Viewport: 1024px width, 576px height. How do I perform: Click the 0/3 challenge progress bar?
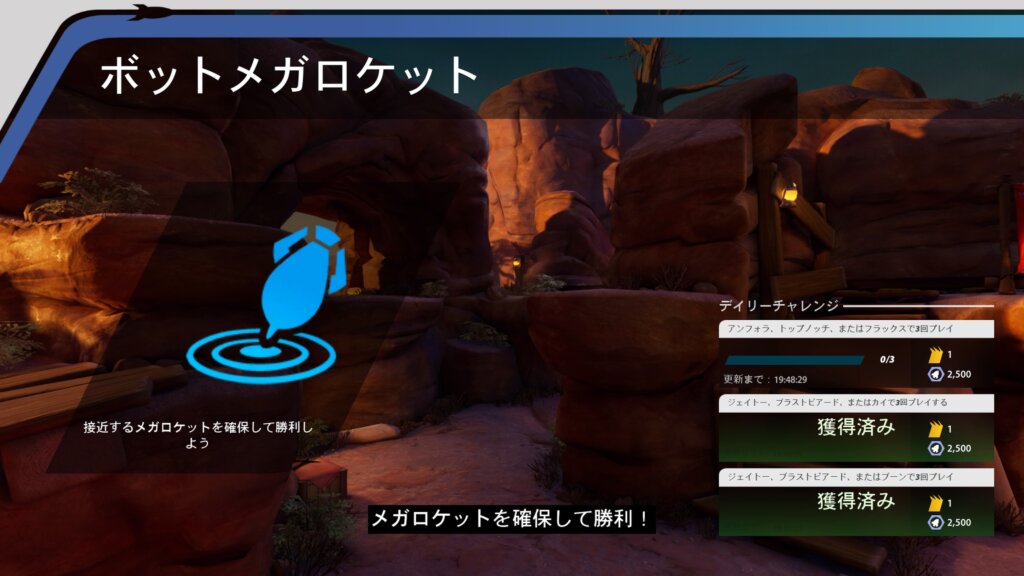click(794, 360)
